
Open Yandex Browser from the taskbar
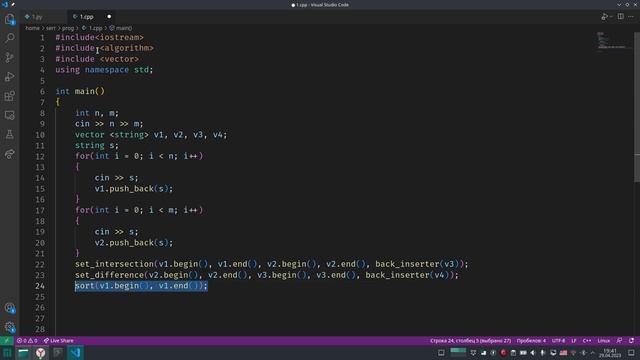pos(40,353)
